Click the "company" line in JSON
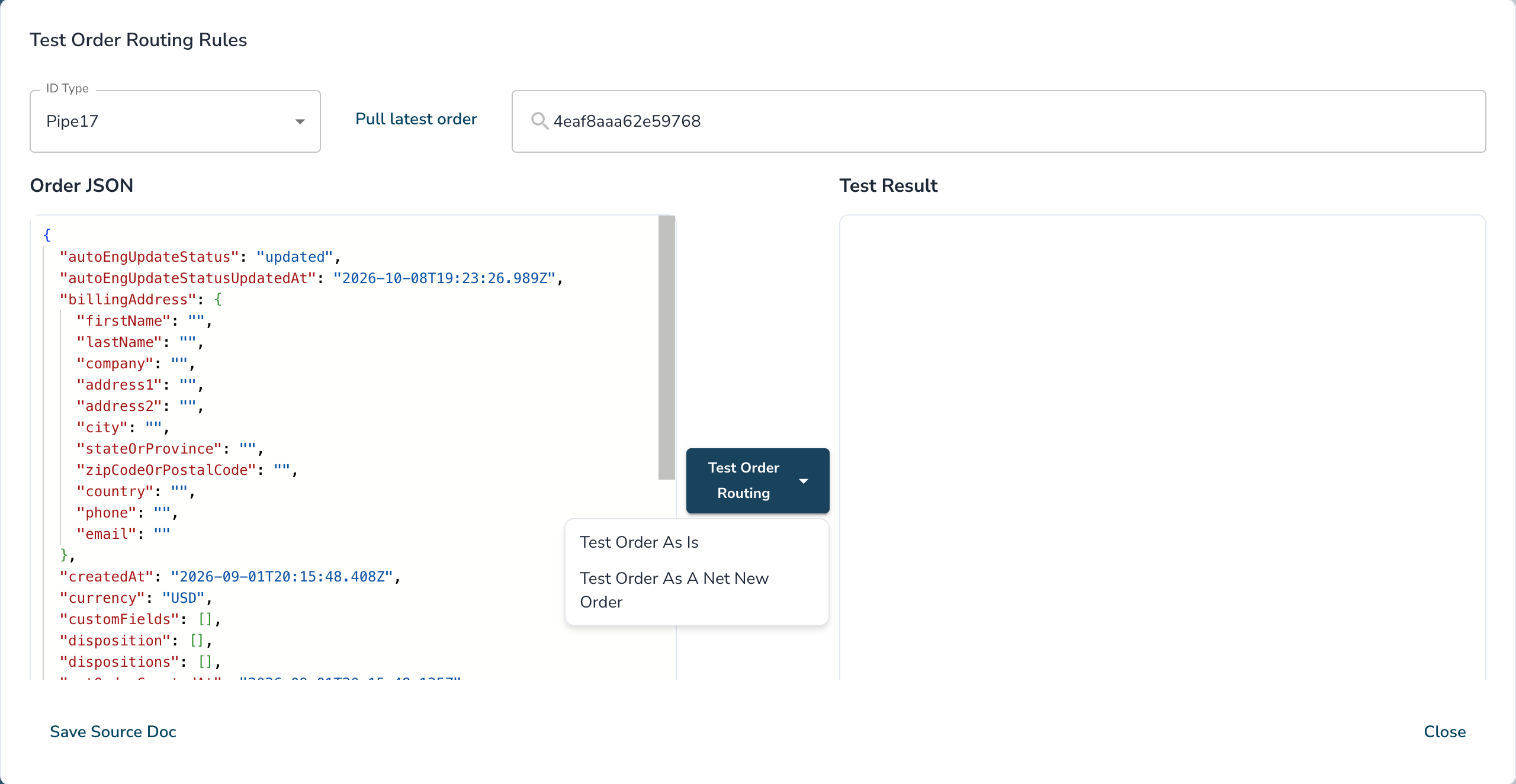The height and width of the screenshot is (784, 1516). (x=136, y=364)
